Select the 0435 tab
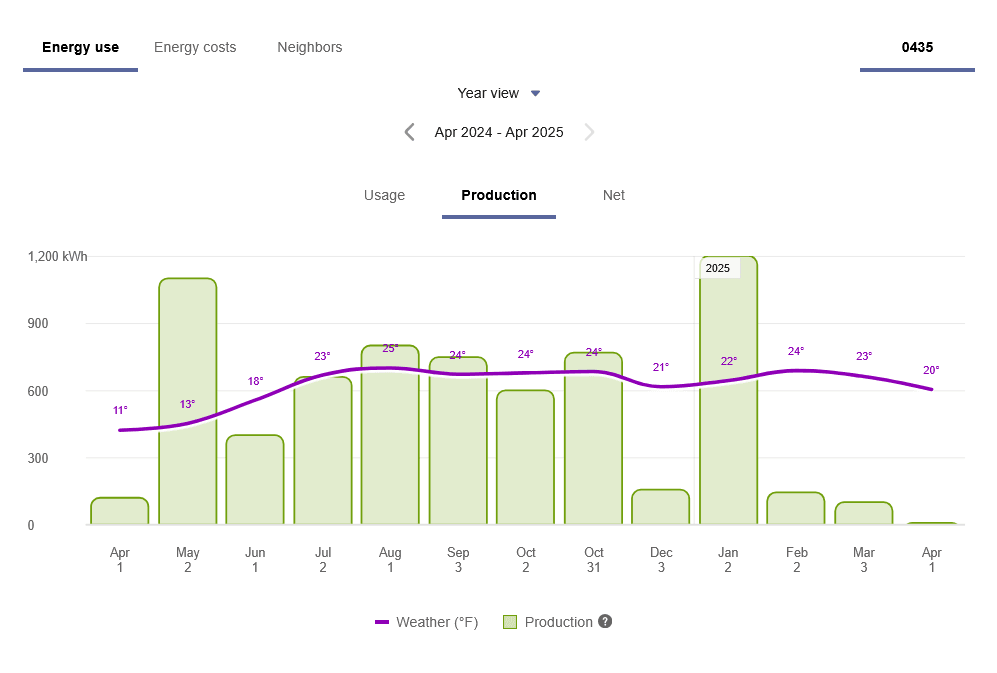The height and width of the screenshot is (673, 997). coord(916,47)
